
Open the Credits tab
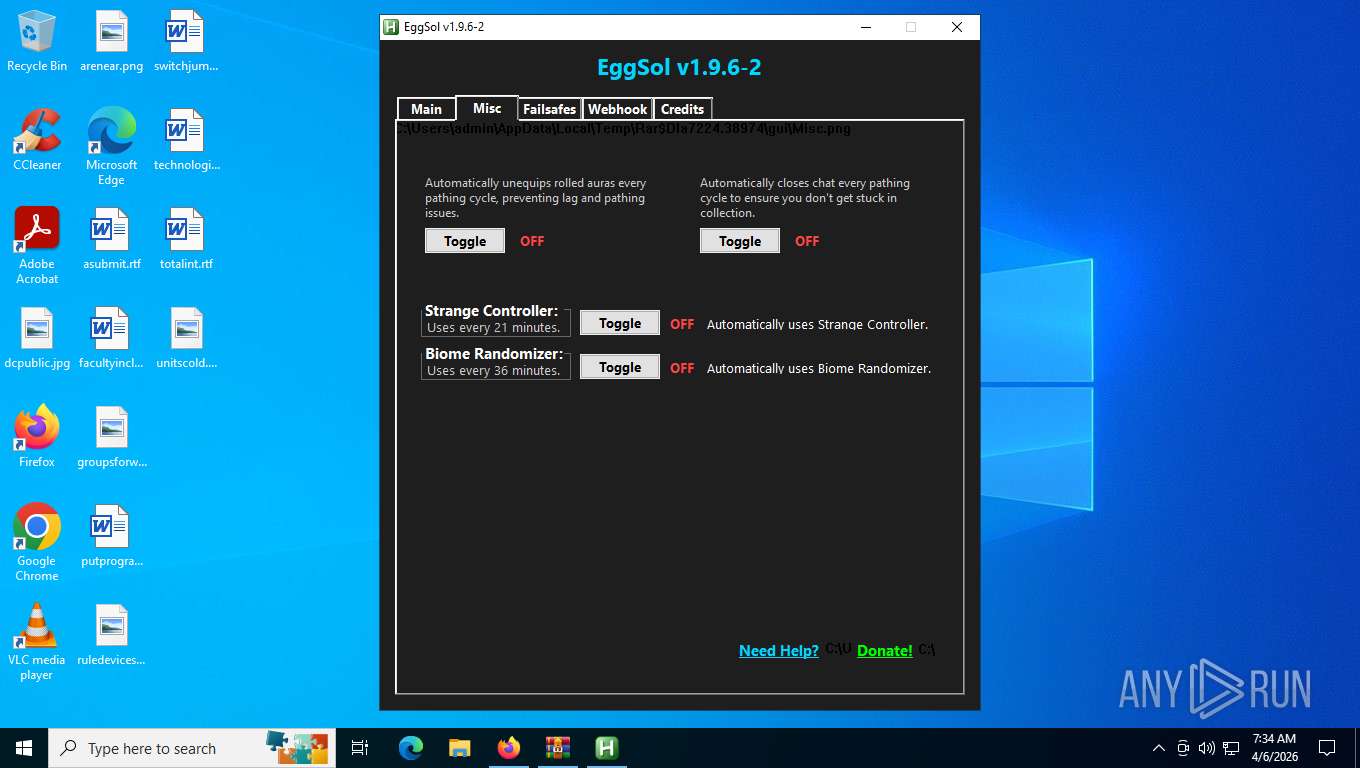tap(682, 109)
